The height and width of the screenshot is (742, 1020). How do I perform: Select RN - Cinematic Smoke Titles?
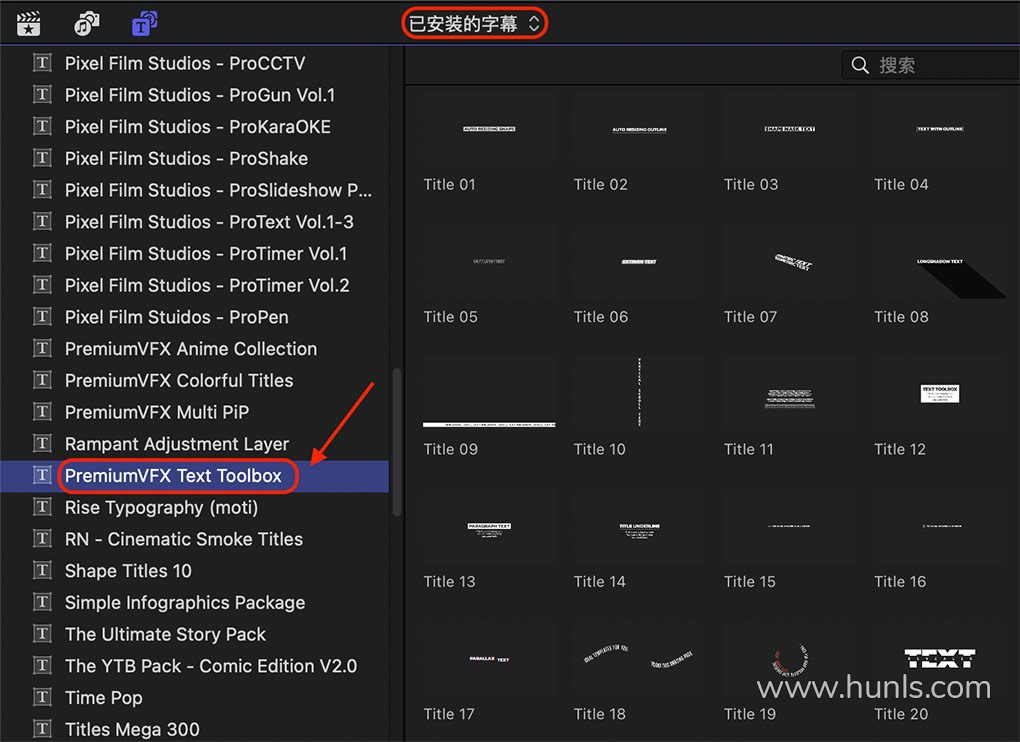click(x=195, y=539)
